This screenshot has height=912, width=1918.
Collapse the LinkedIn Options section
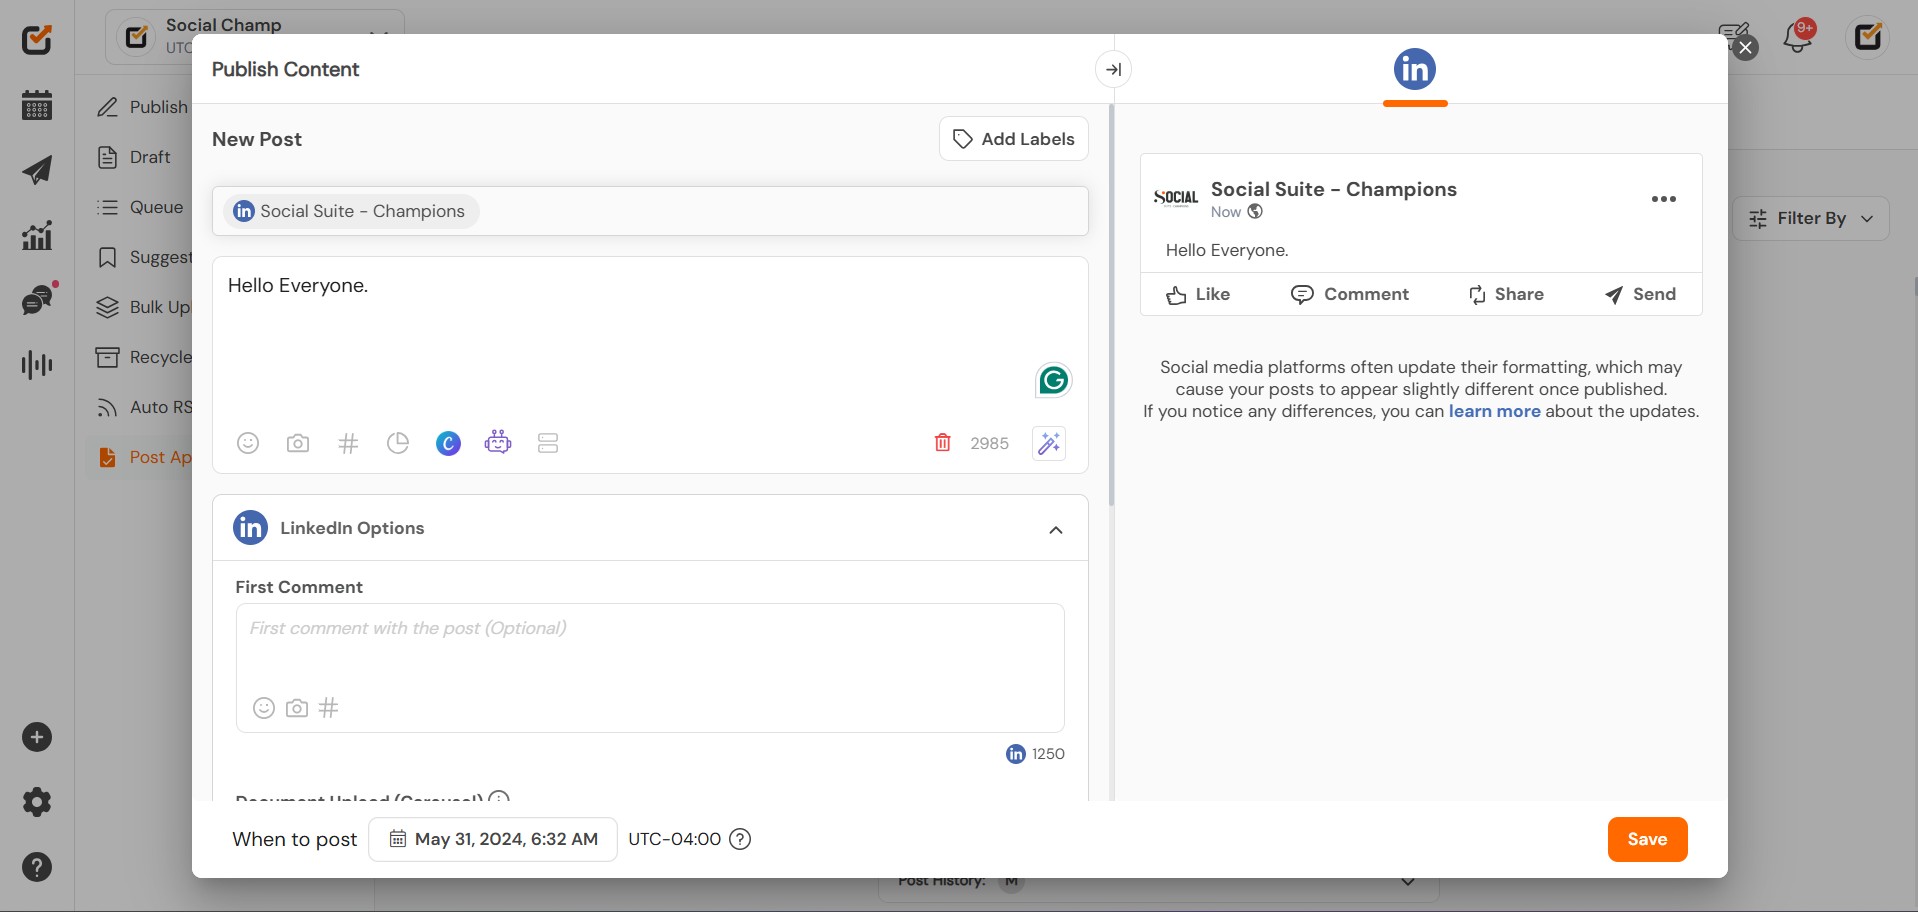[x=1055, y=529]
